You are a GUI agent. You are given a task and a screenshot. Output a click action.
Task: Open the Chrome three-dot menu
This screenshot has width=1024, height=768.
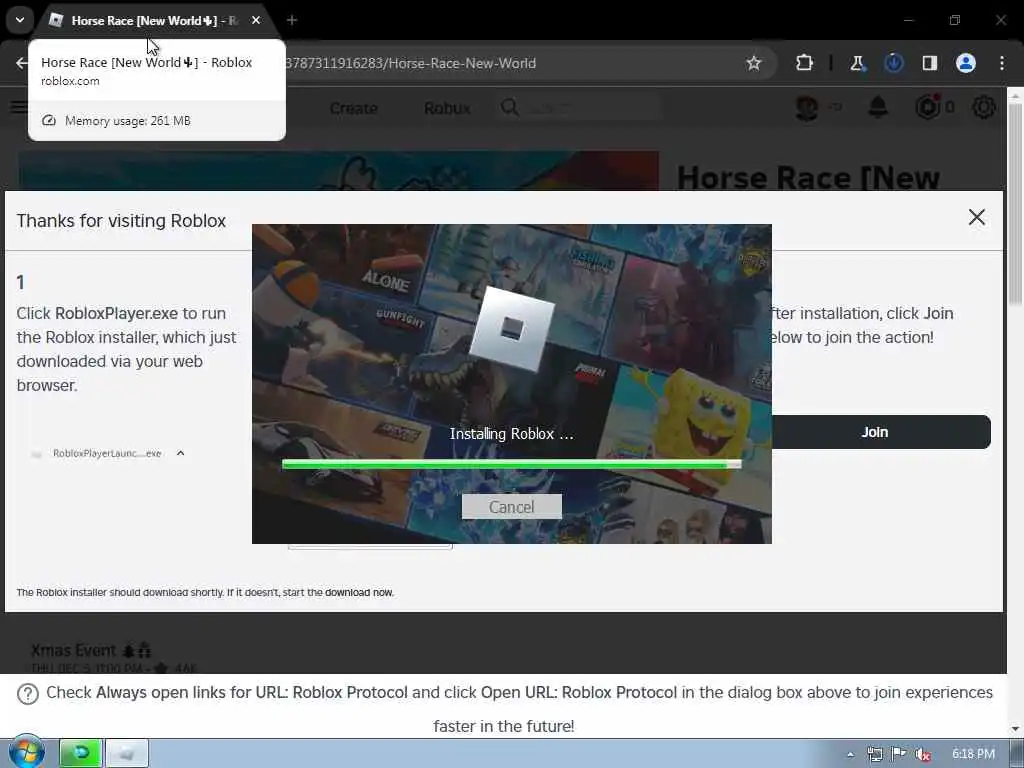click(x=1002, y=63)
